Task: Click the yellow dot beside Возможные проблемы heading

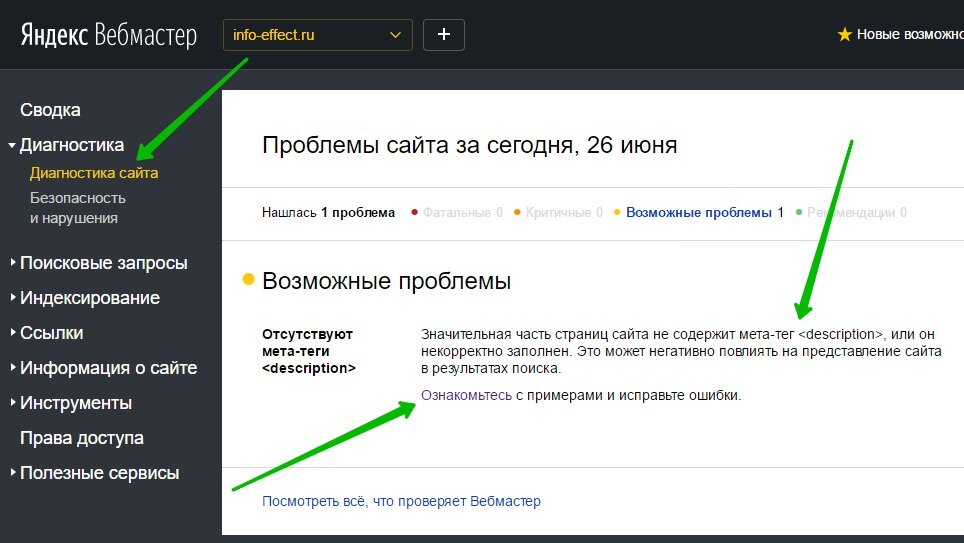Action: click(248, 279)
